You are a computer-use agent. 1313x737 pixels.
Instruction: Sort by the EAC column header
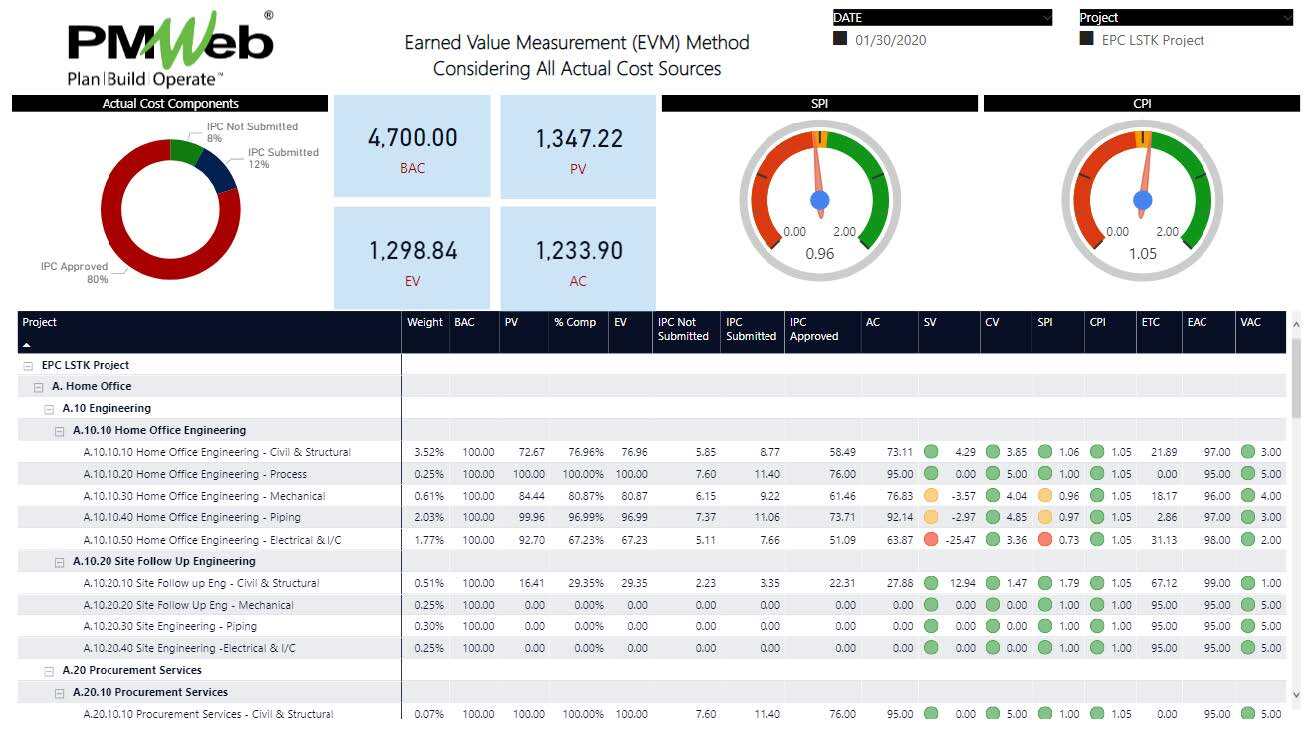pyautogui.click(x=1197, y=323)
